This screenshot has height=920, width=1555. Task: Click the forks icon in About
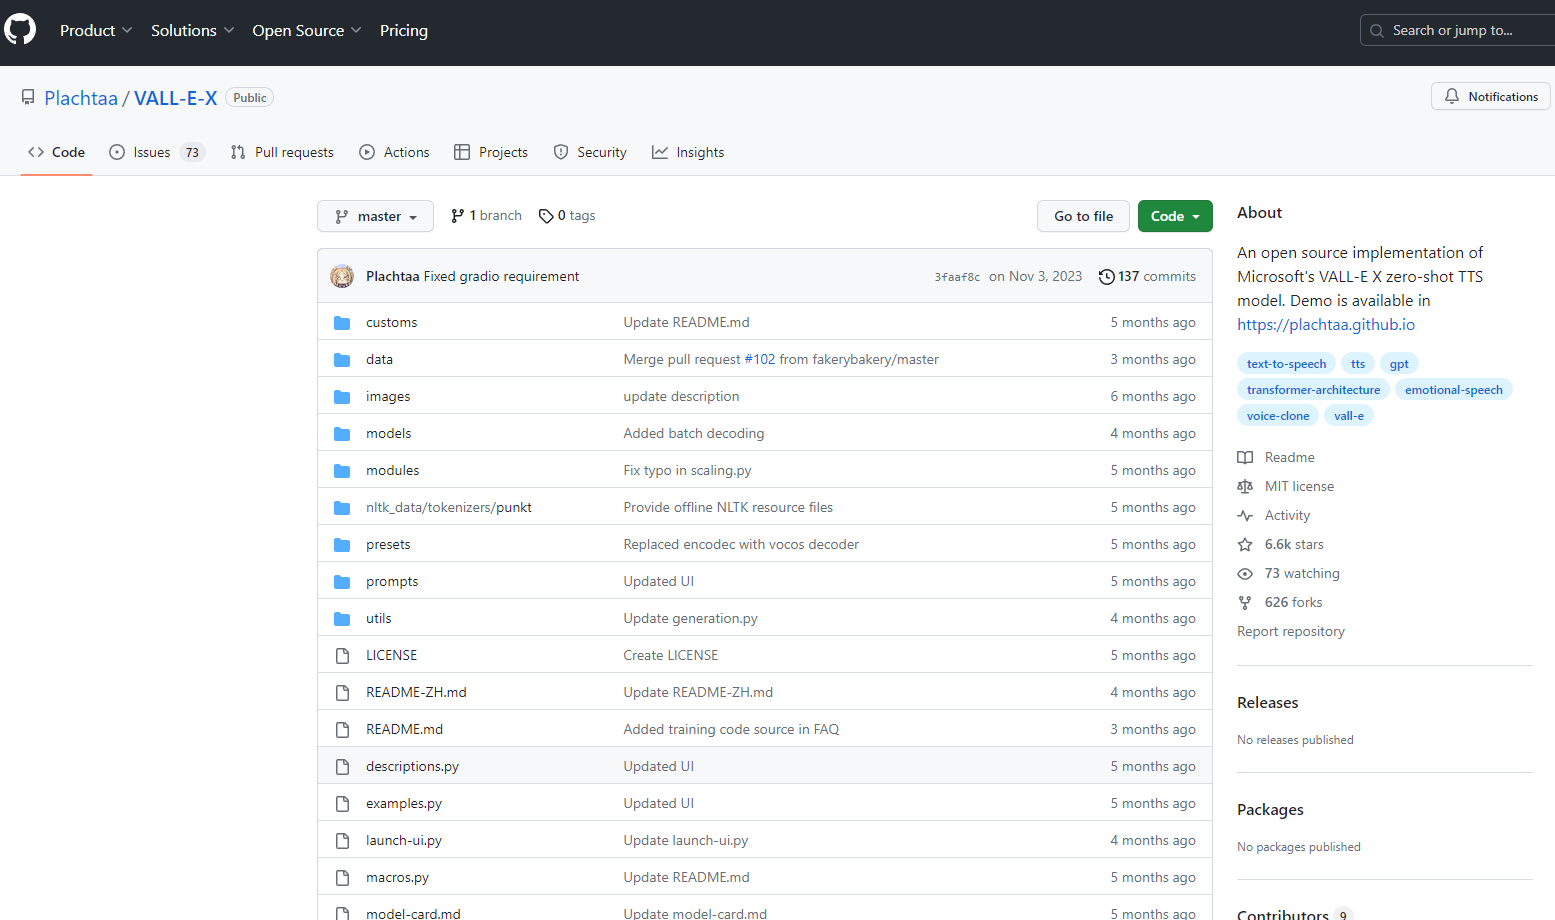pyautogui.click(x=1245, y=602)
